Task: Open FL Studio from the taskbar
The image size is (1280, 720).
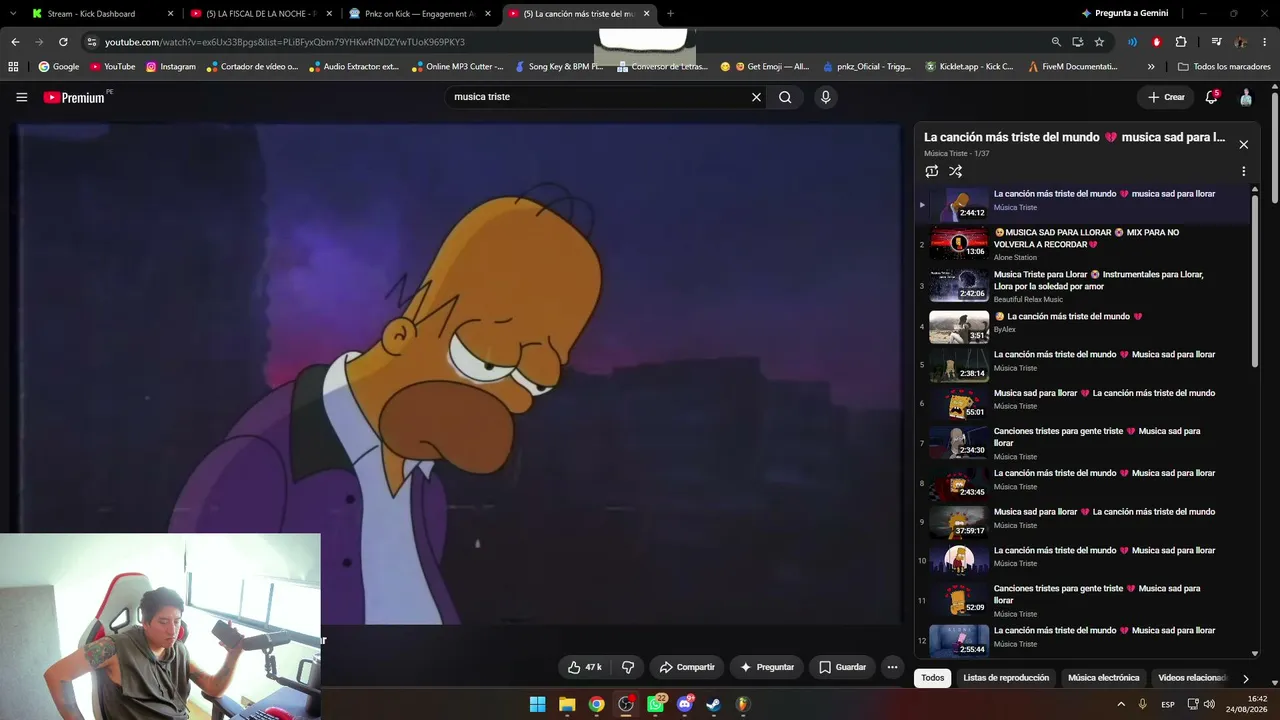Action: pos(743,704)
